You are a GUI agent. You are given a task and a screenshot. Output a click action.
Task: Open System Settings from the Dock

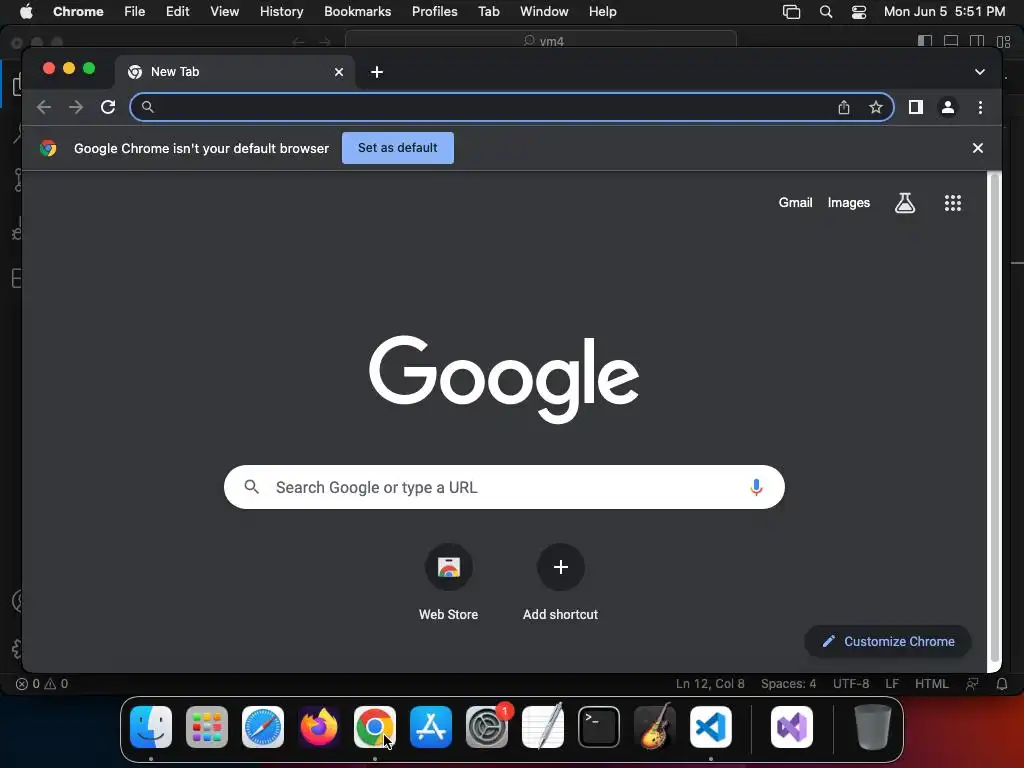487,727
